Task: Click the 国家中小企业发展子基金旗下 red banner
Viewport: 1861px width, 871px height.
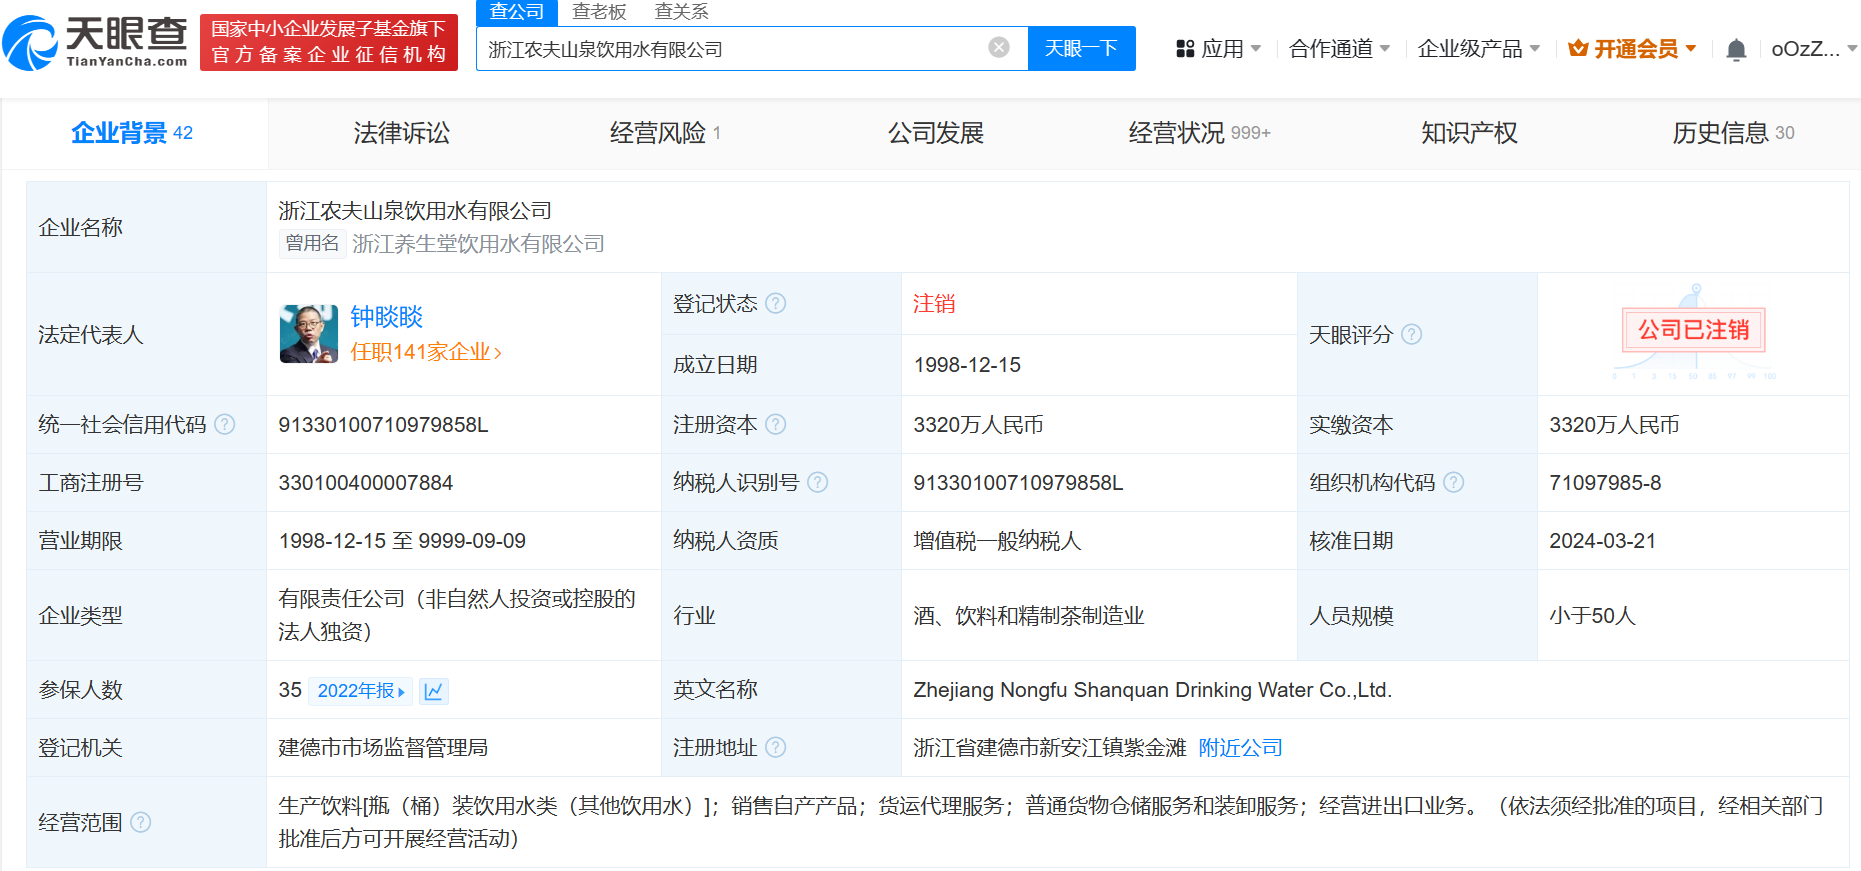Action: 329,42
